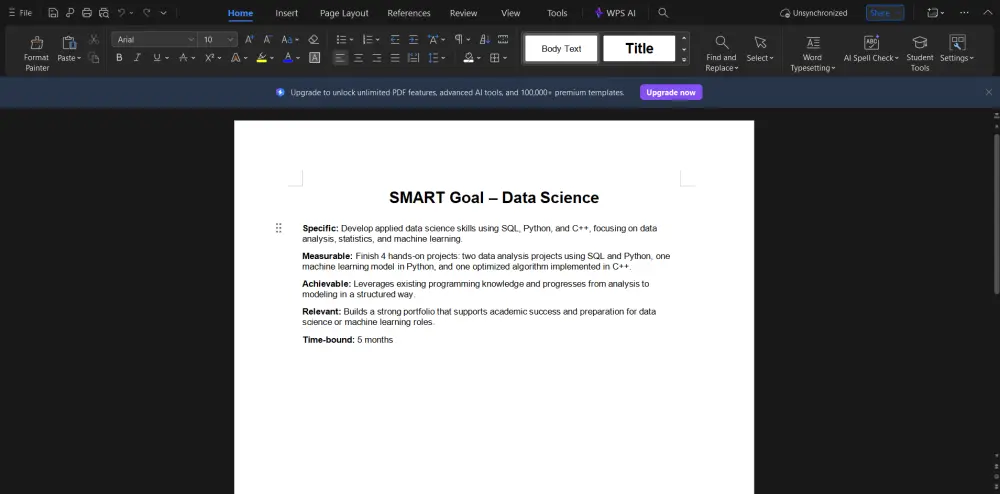
Task: Increase paragraph indent
Action: [413, 40]
